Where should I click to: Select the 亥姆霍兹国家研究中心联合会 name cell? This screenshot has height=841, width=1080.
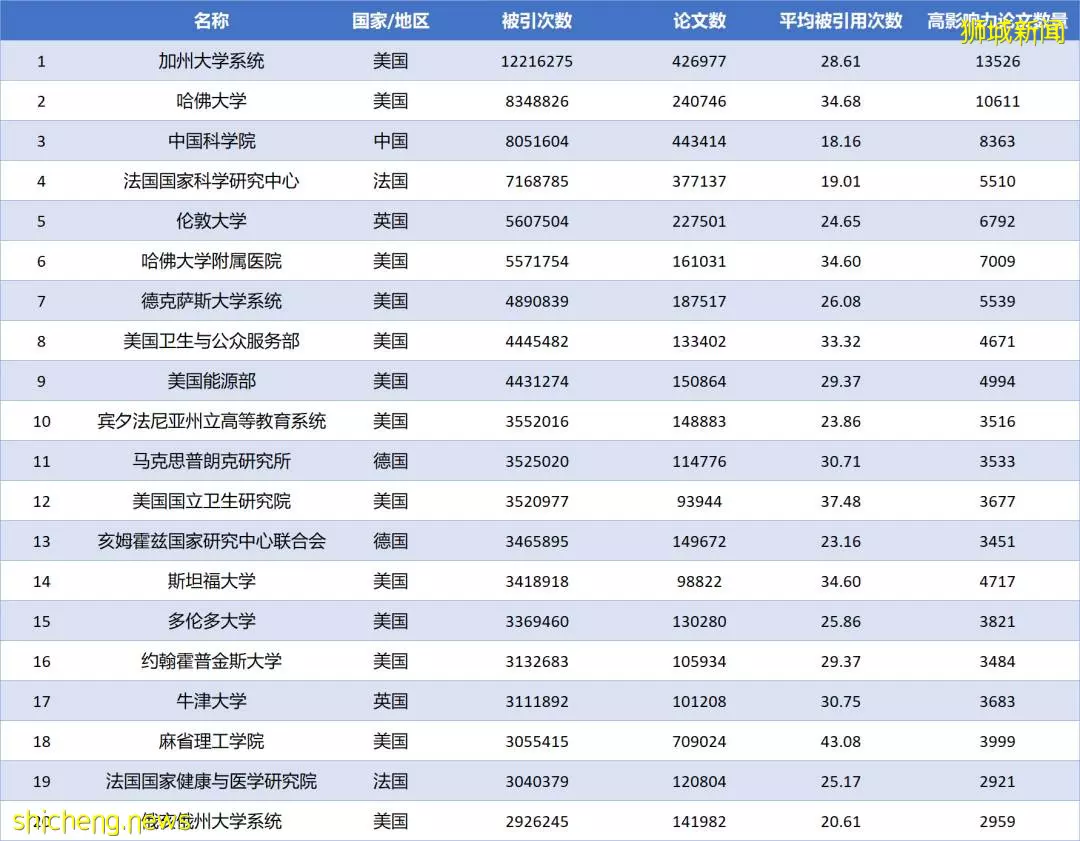[211, 541]
